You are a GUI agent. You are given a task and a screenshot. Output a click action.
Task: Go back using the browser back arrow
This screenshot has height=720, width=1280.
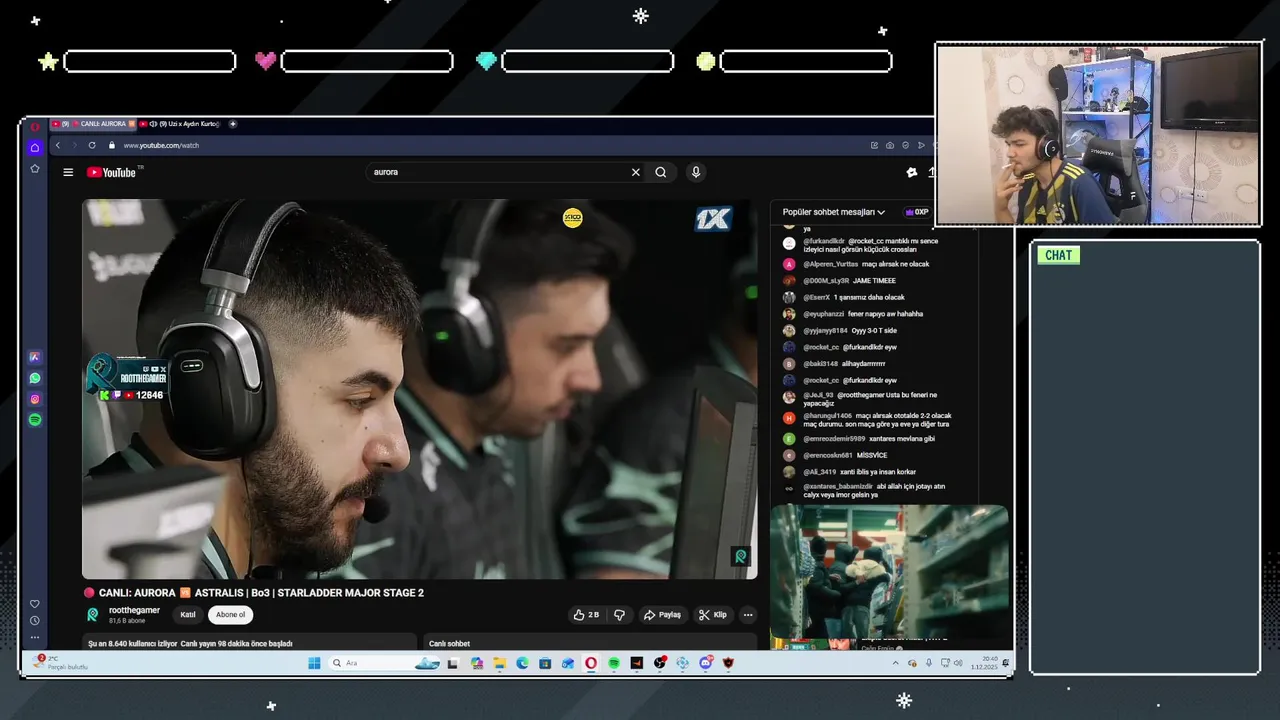click(x=57, y=145)
